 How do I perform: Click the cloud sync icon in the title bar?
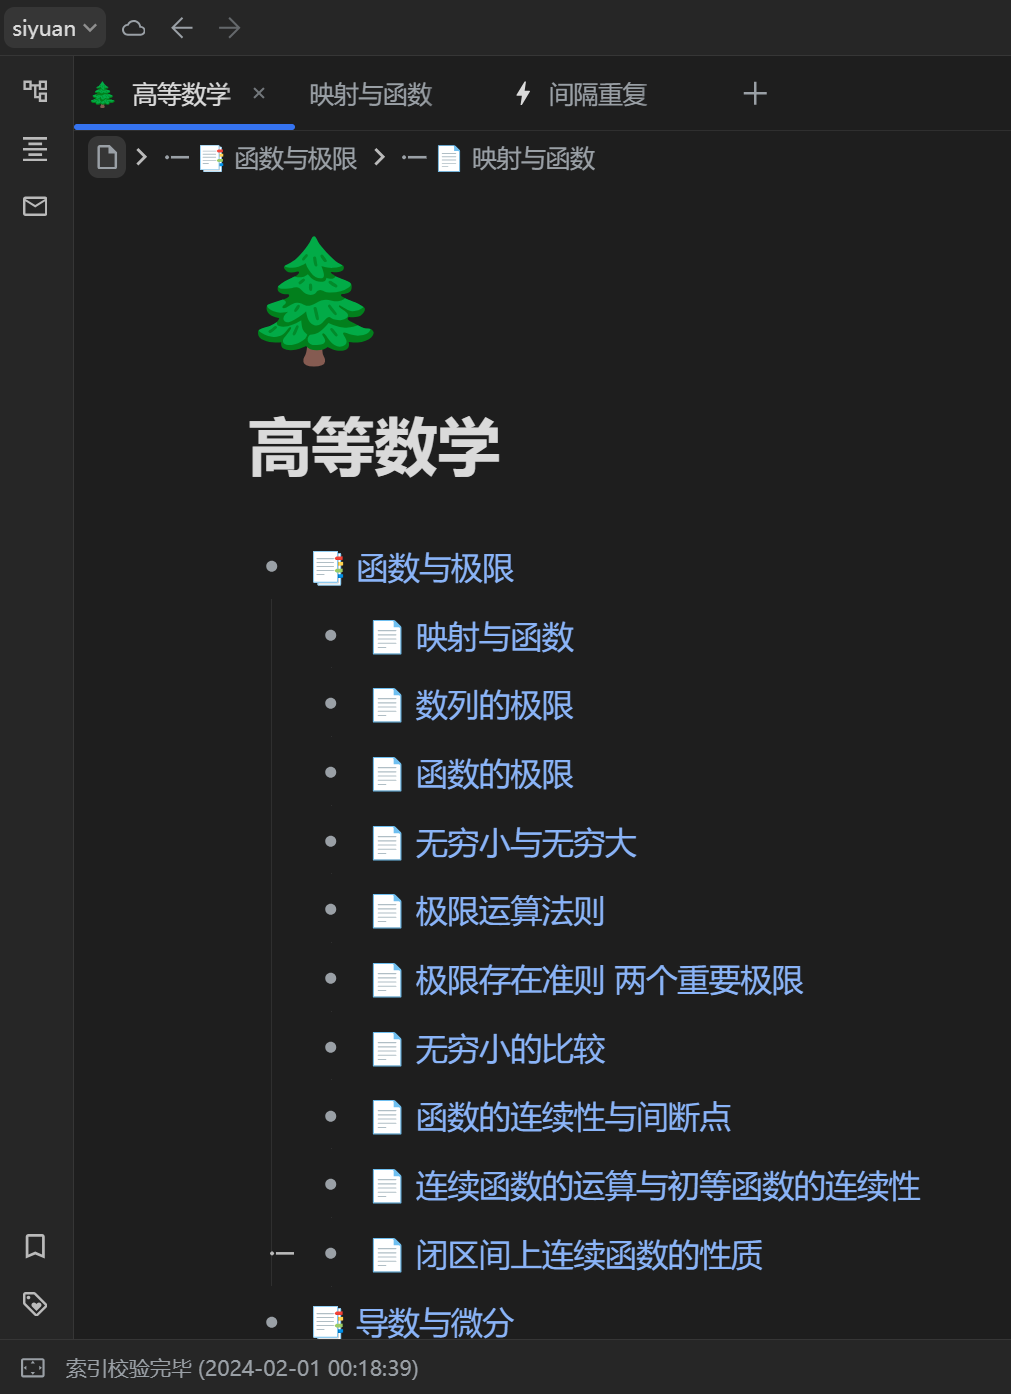pos(133,27)
